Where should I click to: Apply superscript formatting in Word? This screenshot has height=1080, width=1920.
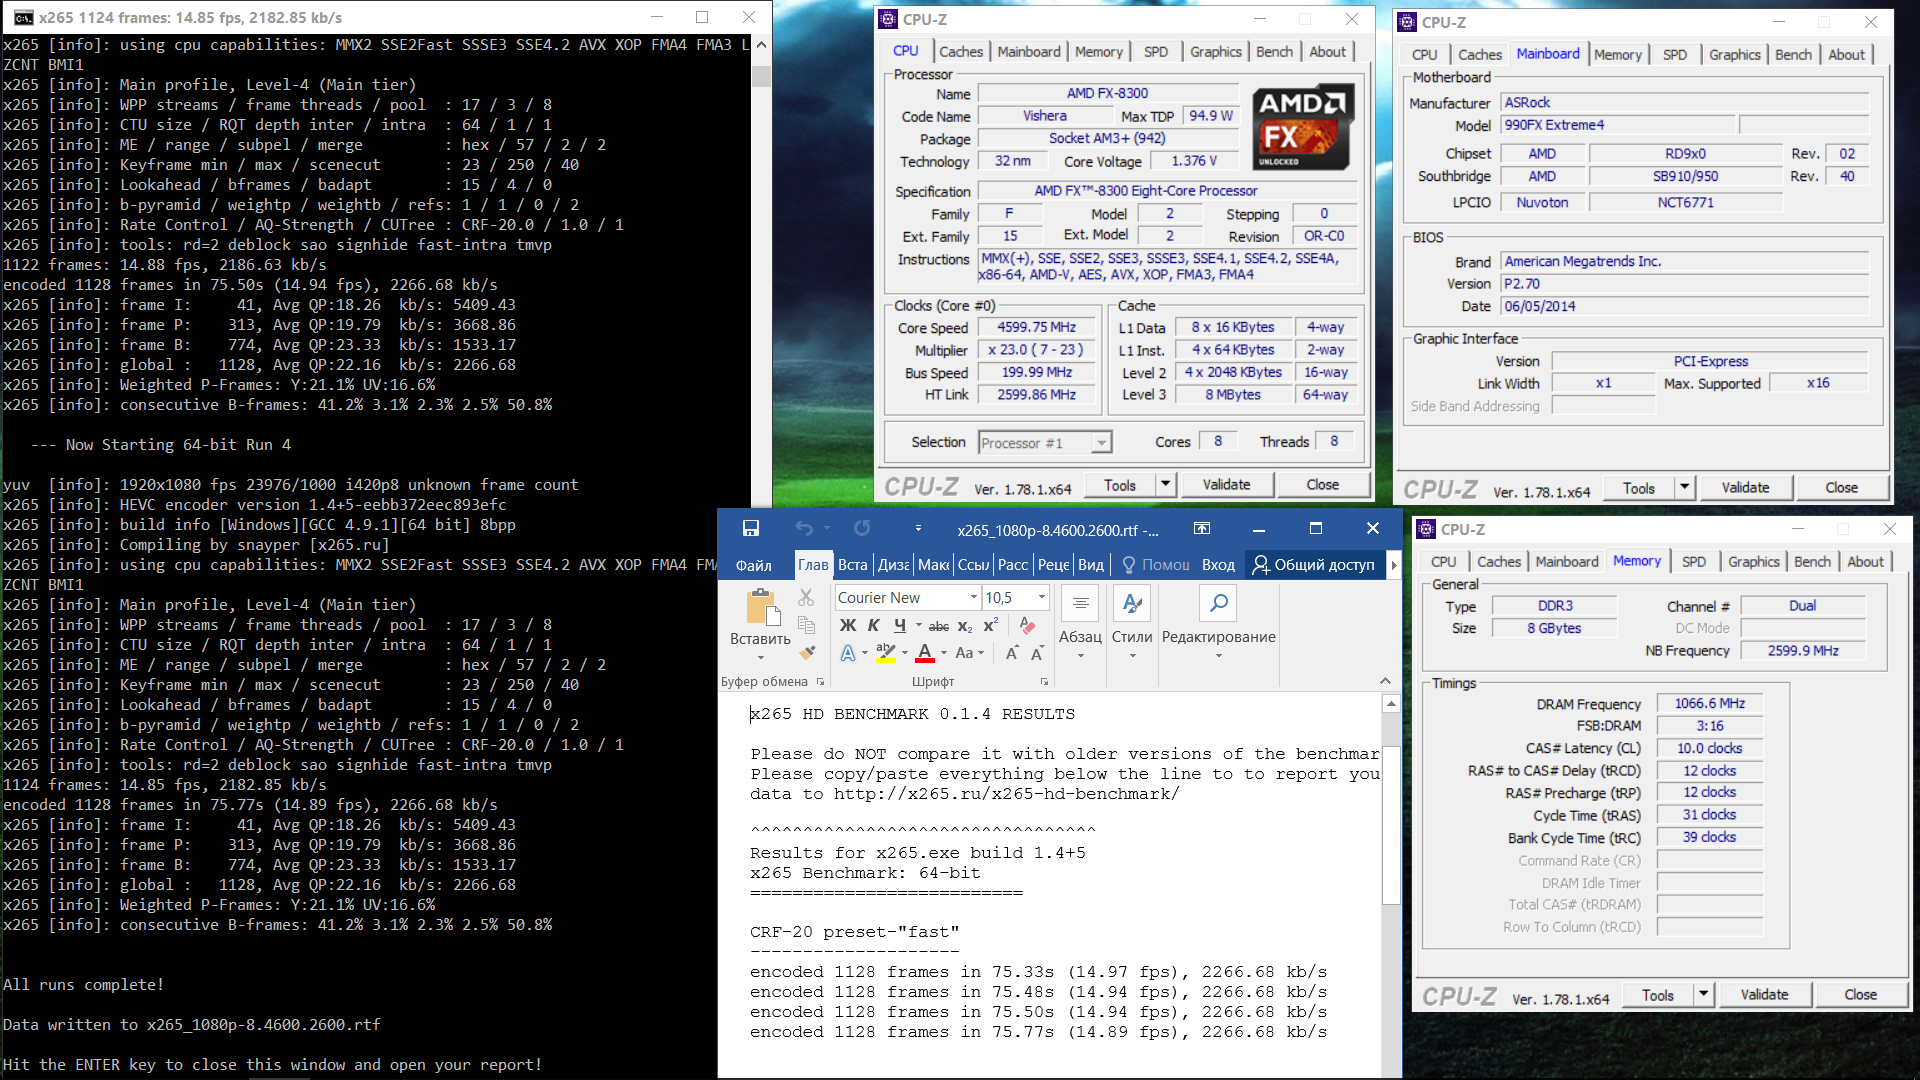[990, 625]
